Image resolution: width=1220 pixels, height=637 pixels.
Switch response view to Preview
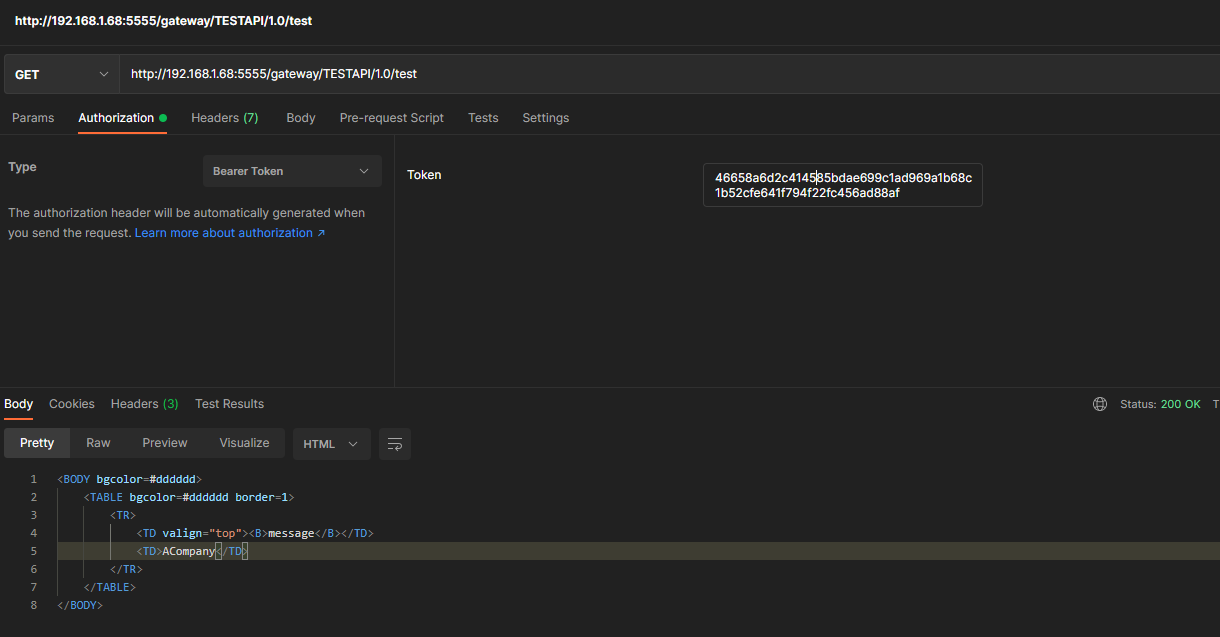(165, 443)
